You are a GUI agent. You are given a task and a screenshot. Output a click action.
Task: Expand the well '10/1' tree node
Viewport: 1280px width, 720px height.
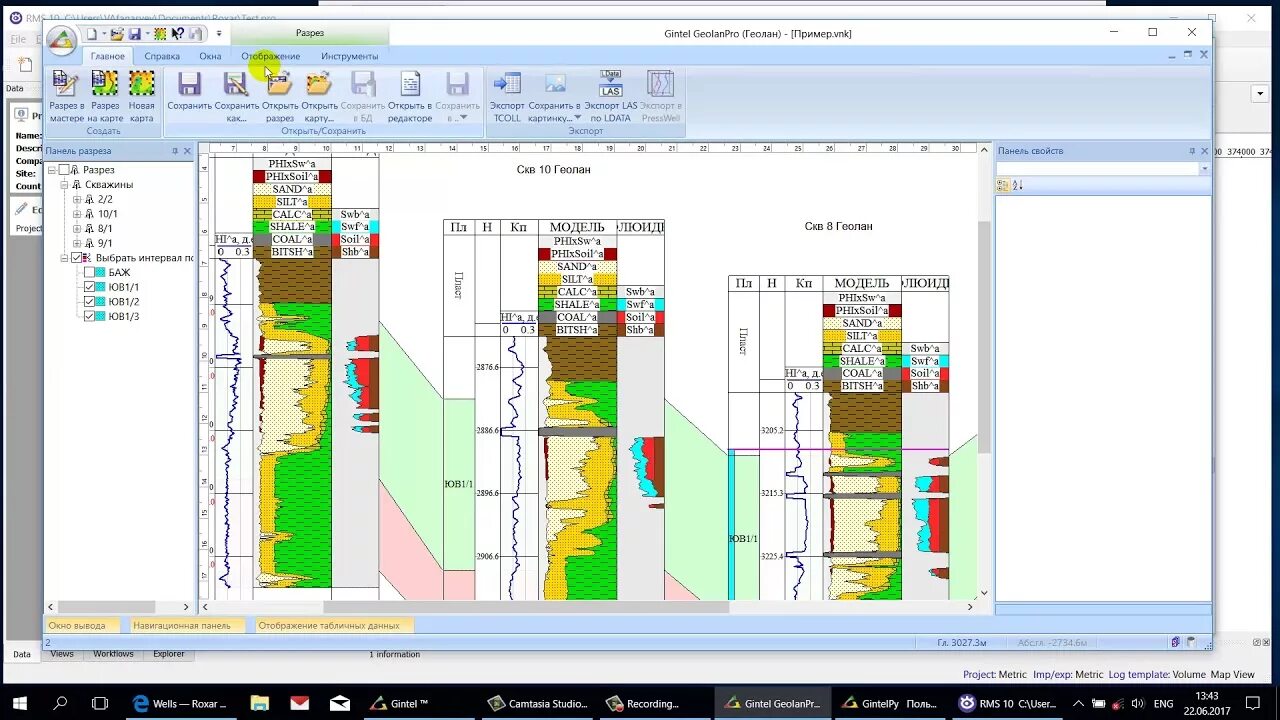pos(77,214)
